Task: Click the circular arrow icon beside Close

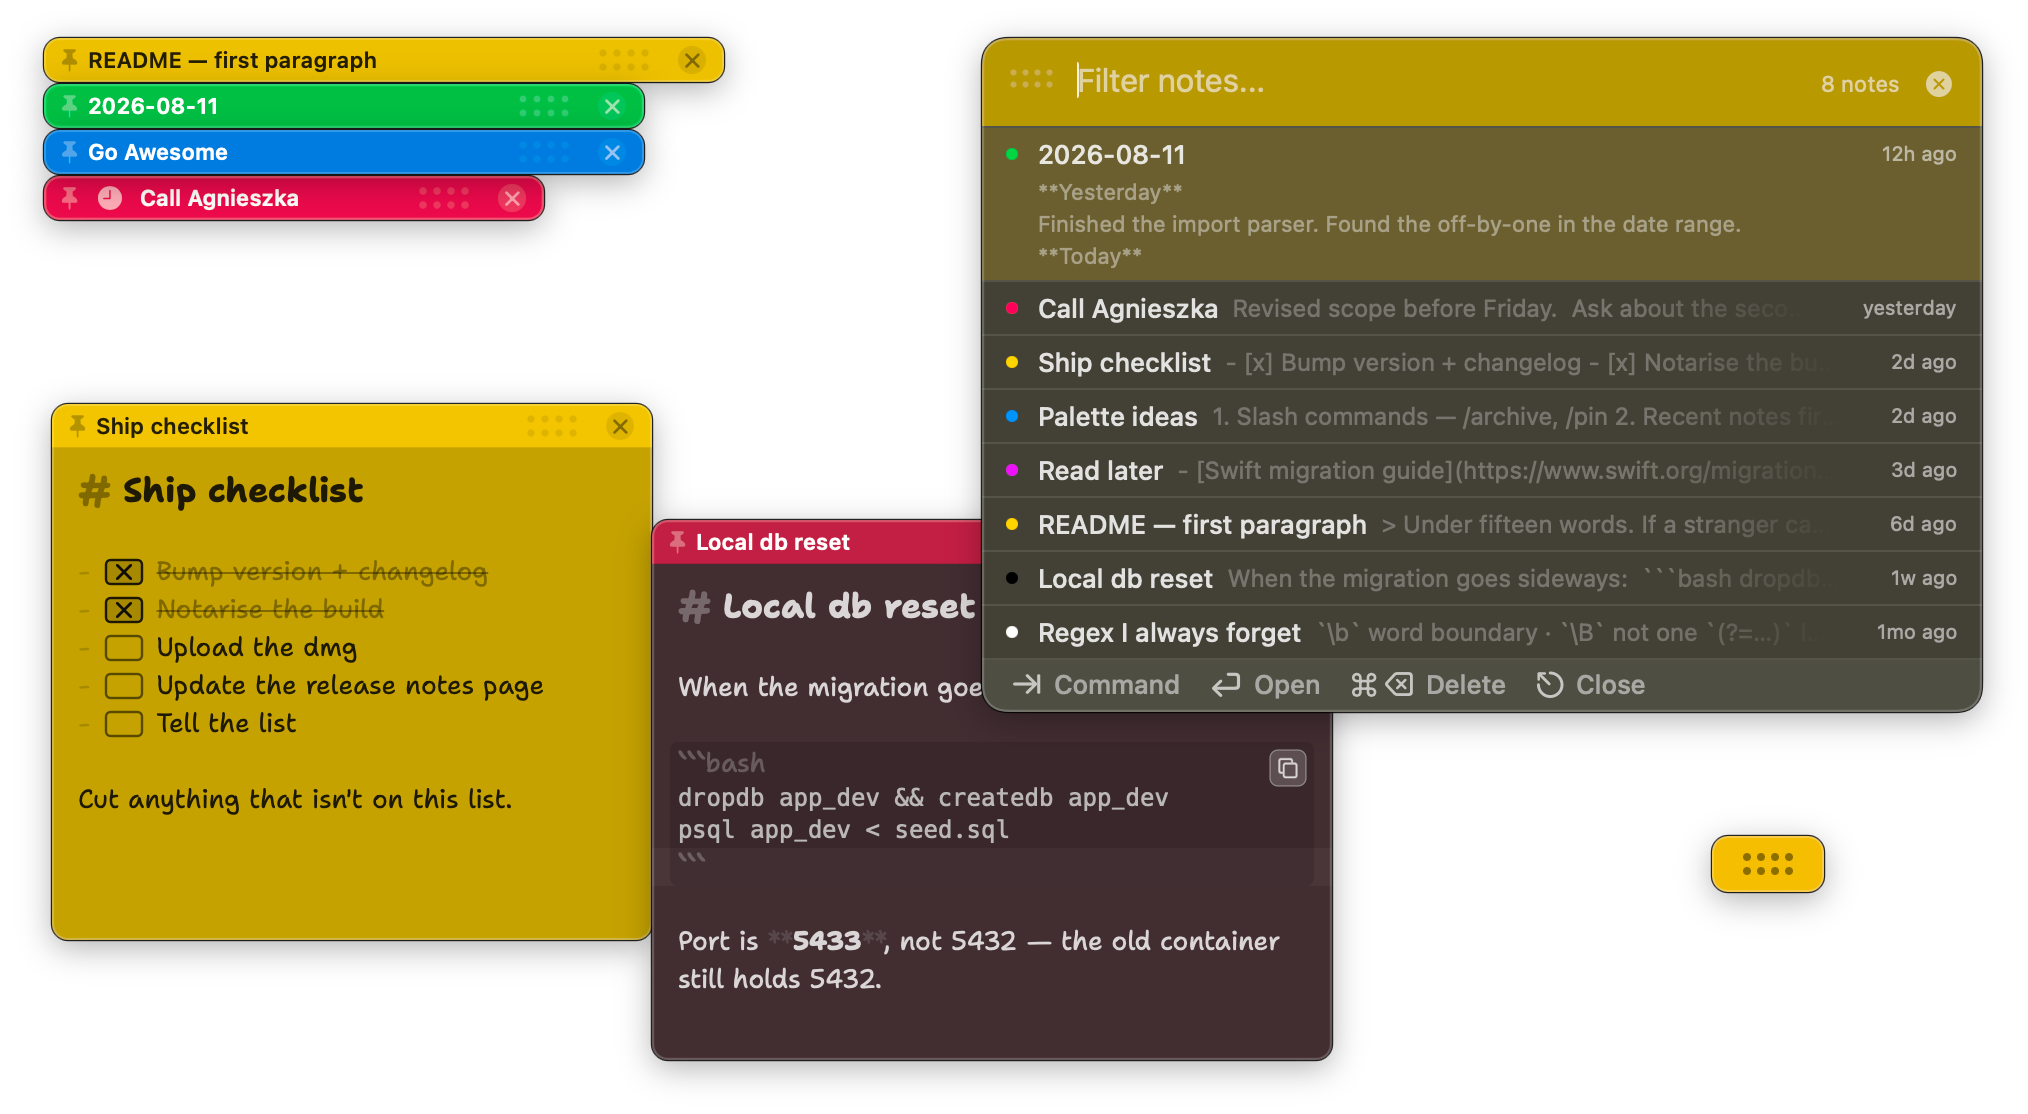Action: click(1550, 685)
